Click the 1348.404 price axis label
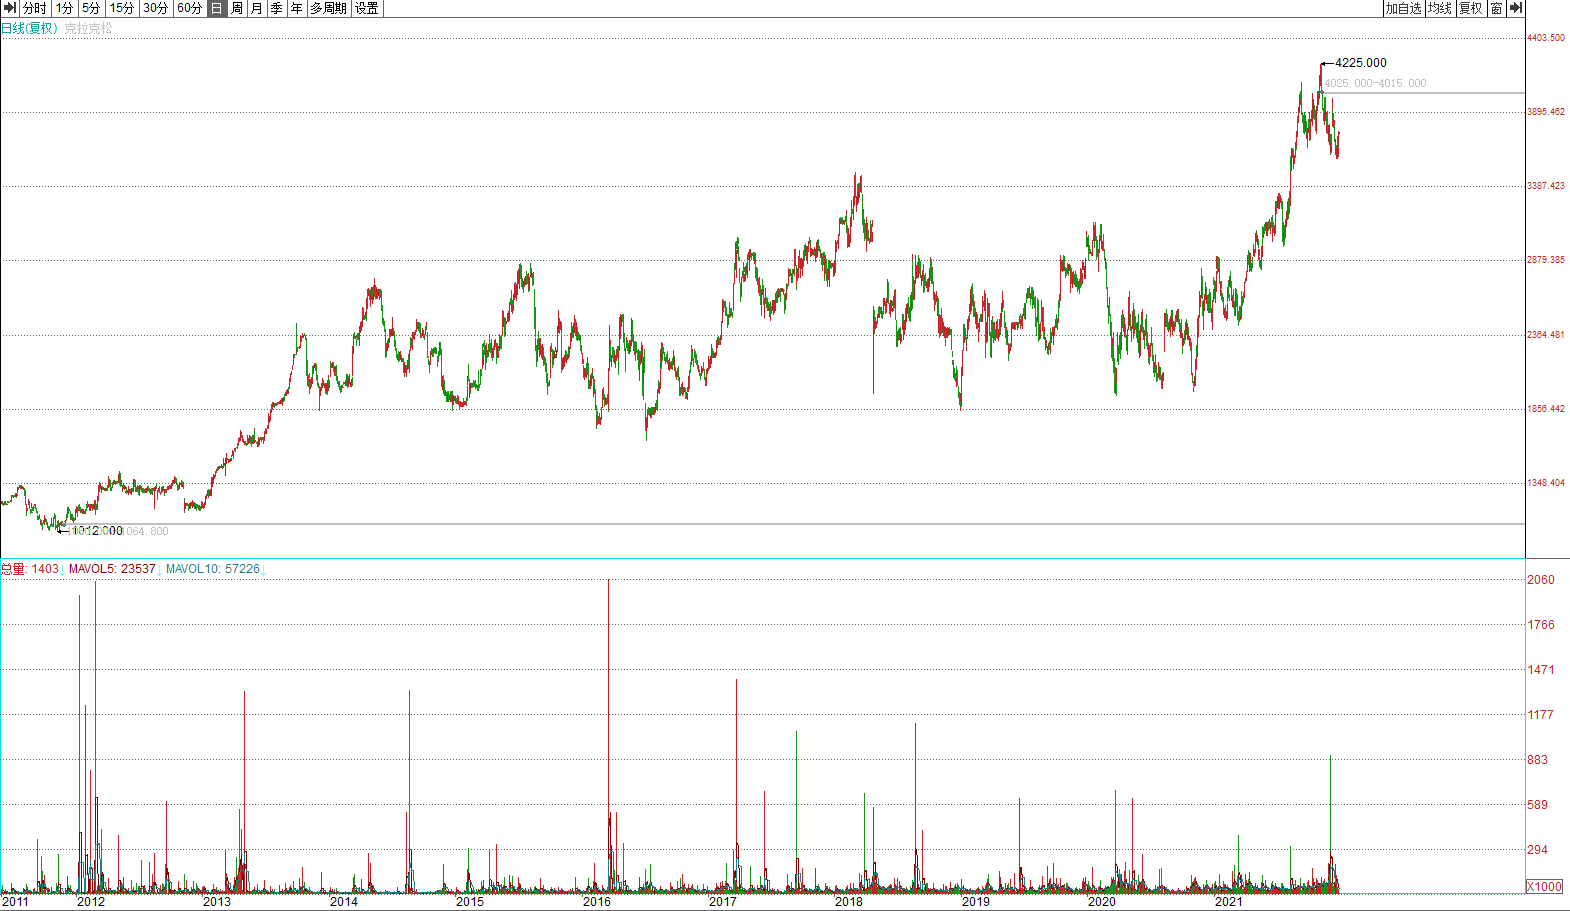1570x911 pixels. [1546, 483]
